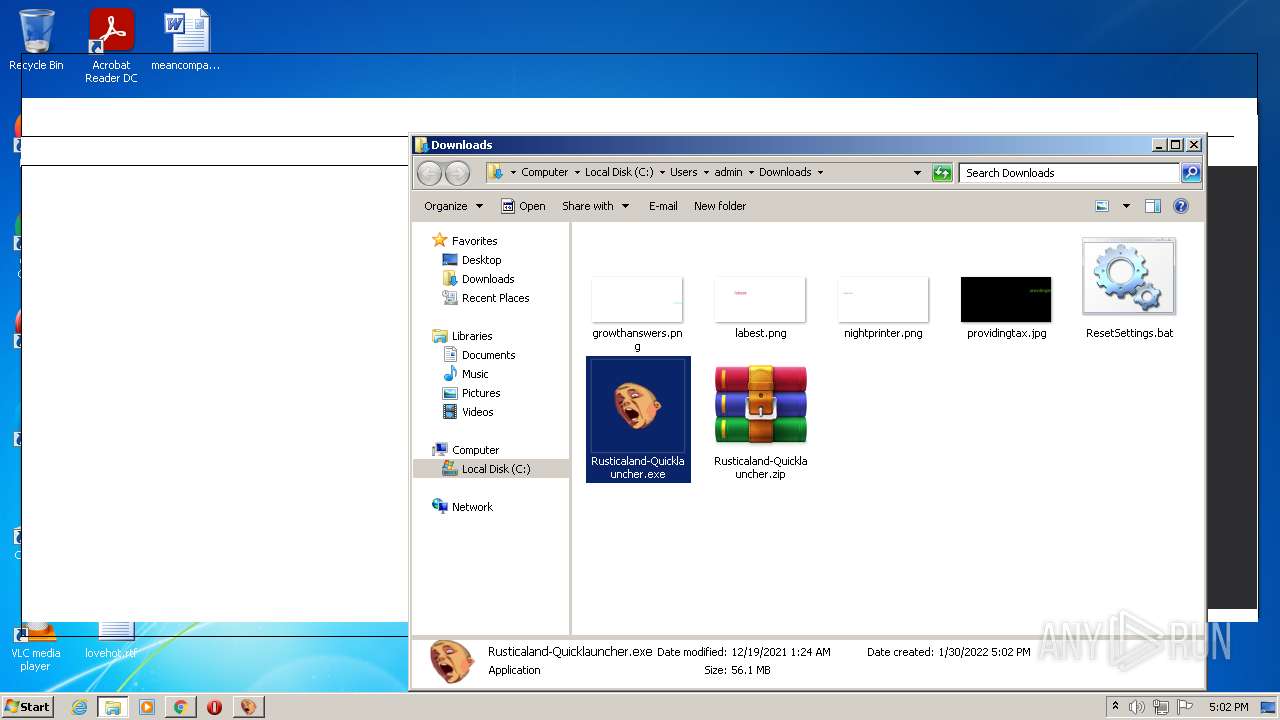
Task: Click the network tray icon
Action: click(1161, 707)
